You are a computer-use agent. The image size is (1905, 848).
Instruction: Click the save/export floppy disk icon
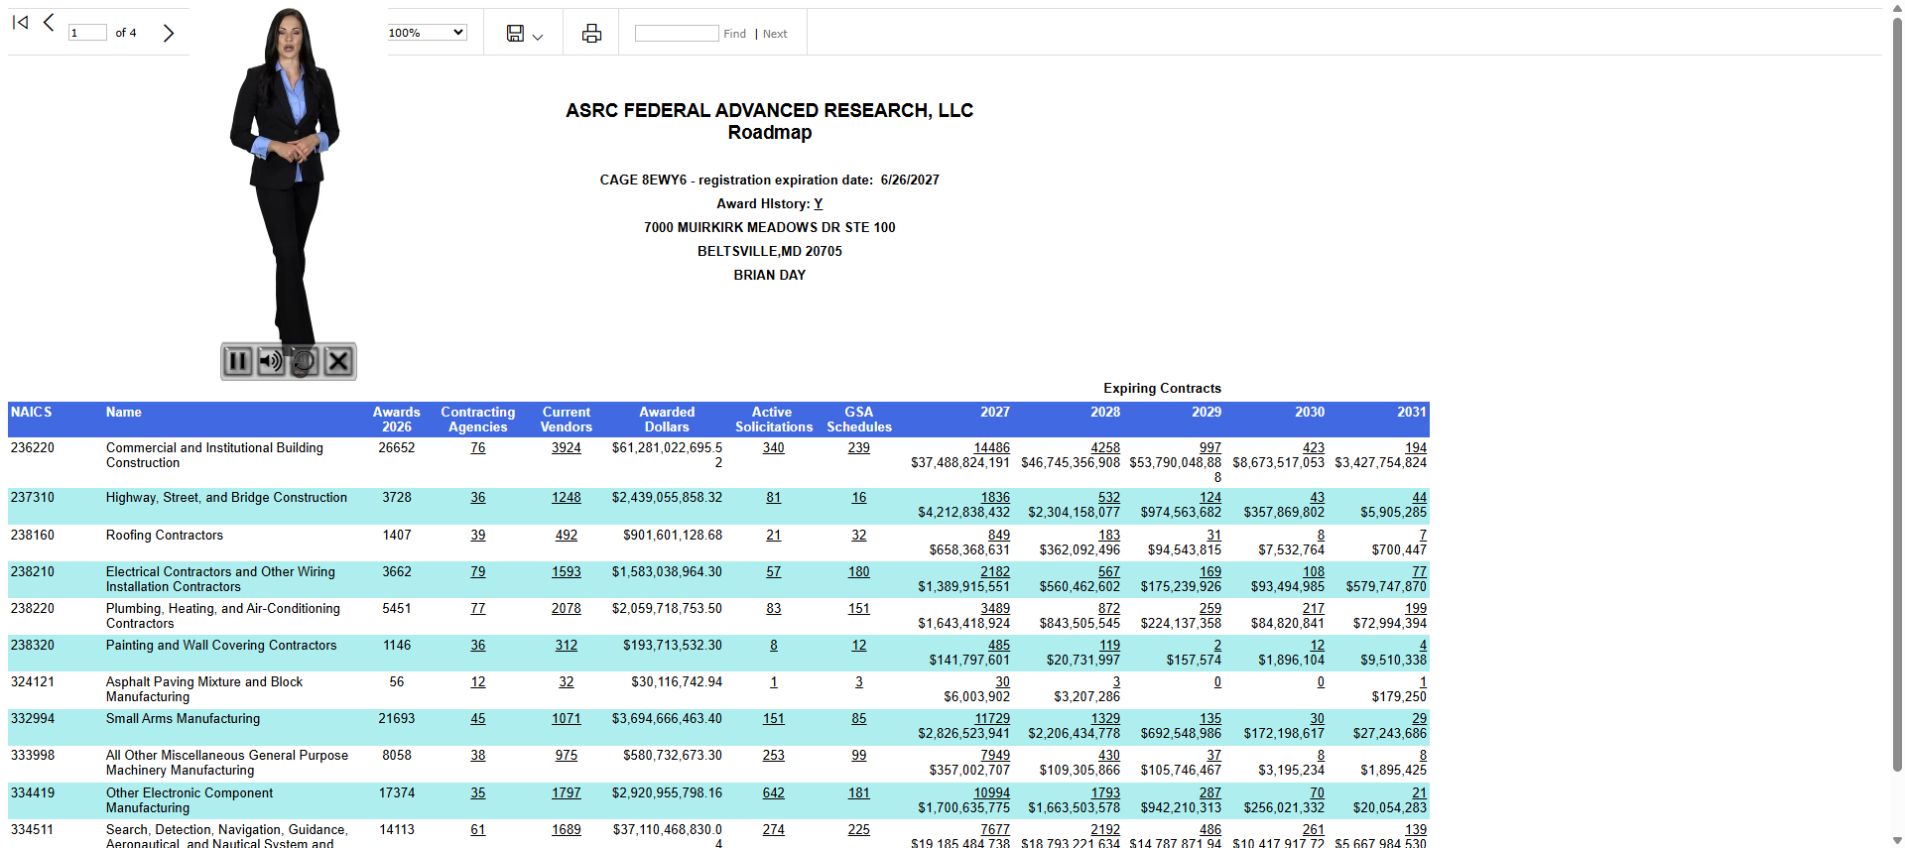pyautogui.click(x=515, y=33)
